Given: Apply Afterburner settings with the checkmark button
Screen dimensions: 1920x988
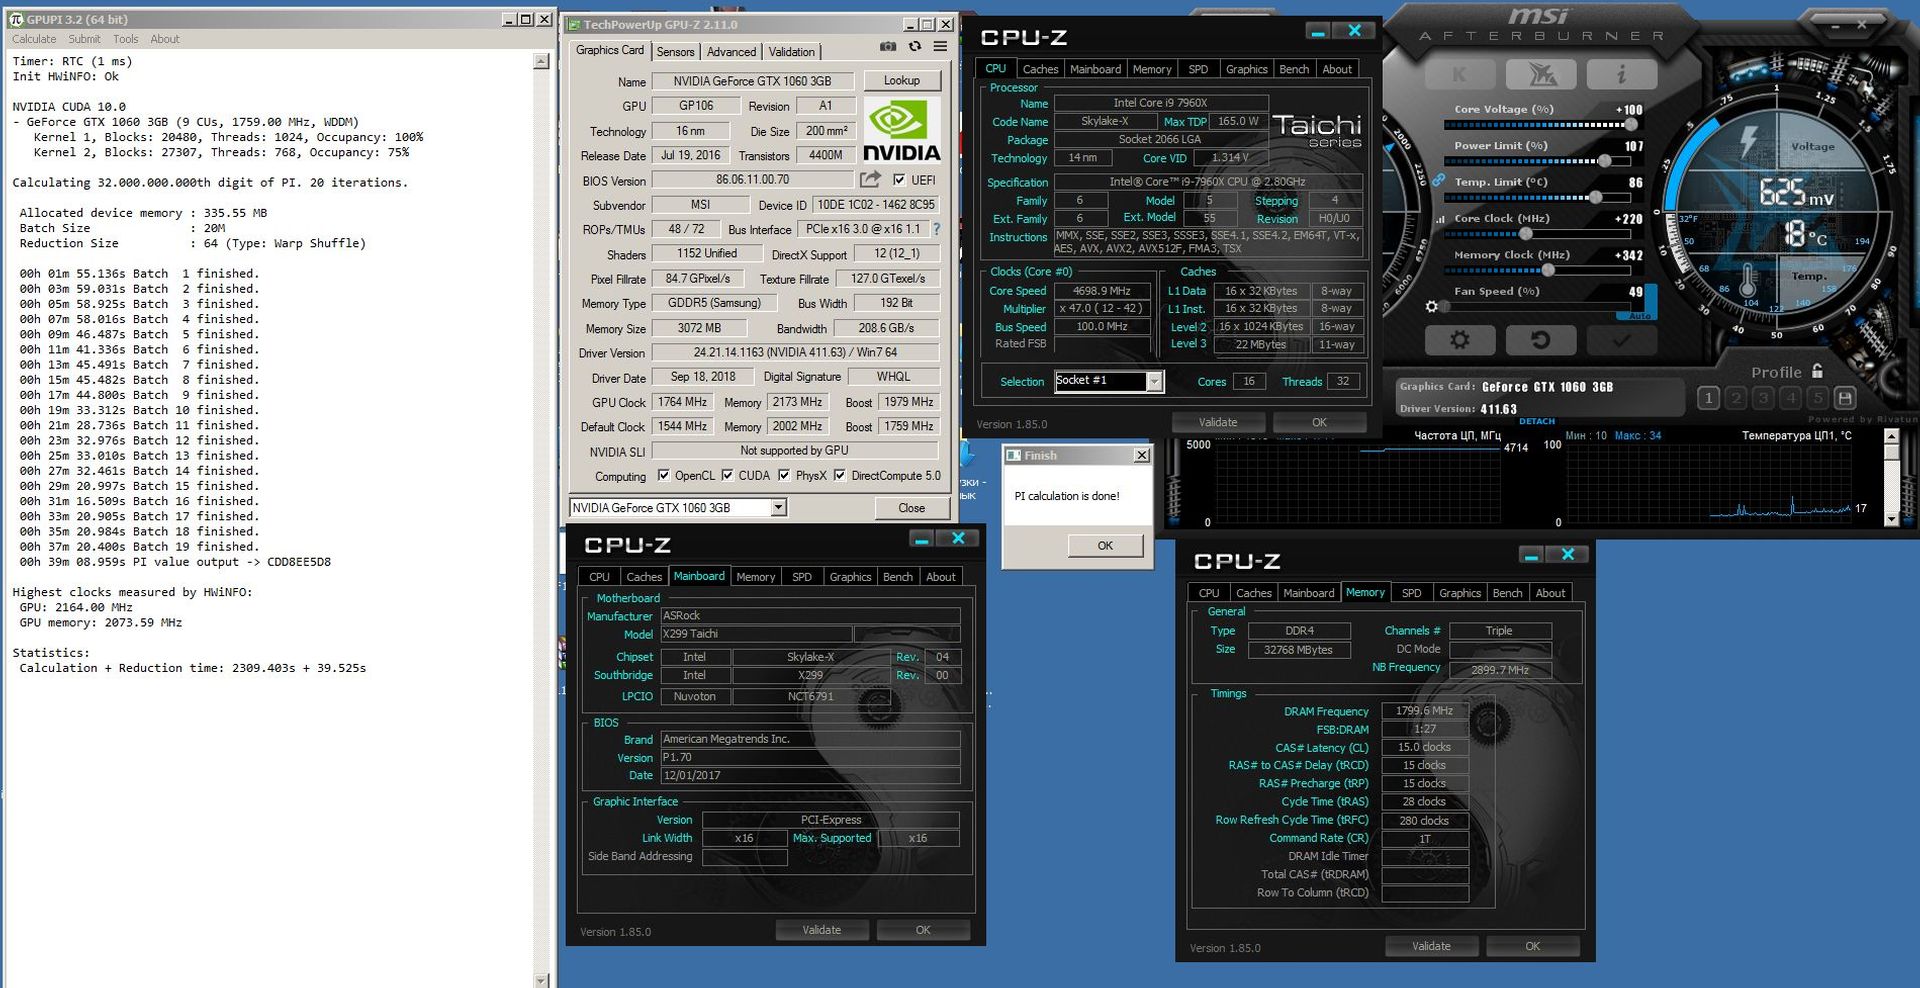Looking at the screenshot, I should point(1621,340).
